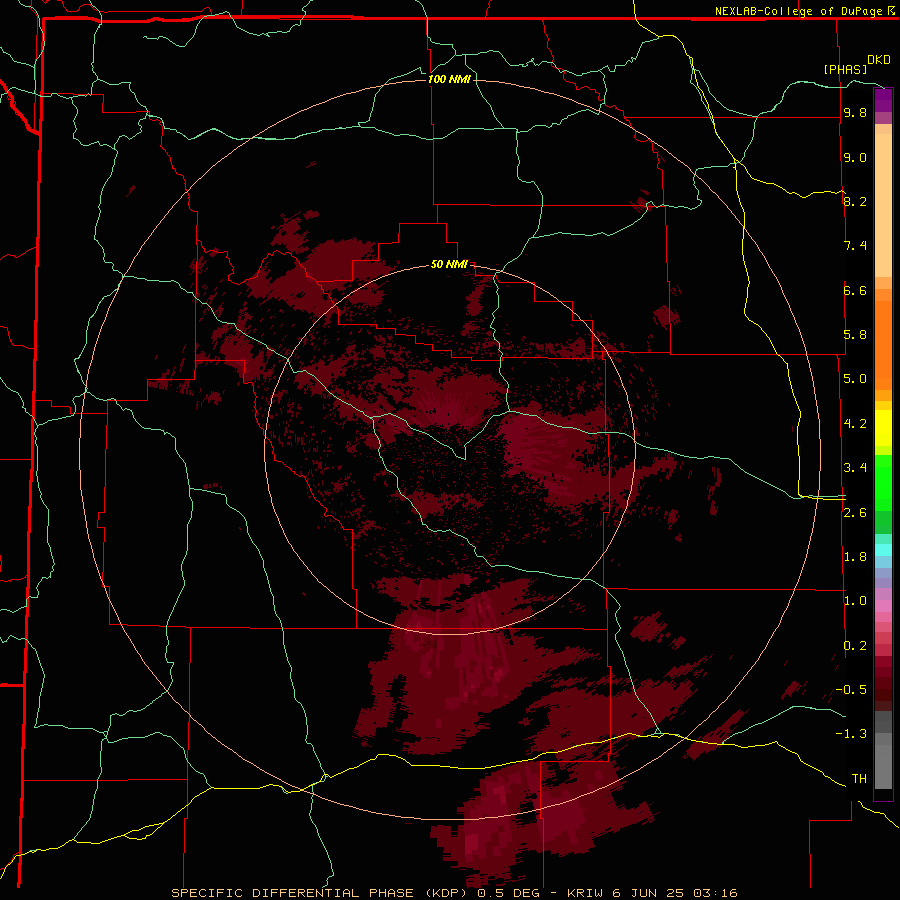Pick the orange segment of the color bar
900x900 pixels.
click(x=883, y=346)
